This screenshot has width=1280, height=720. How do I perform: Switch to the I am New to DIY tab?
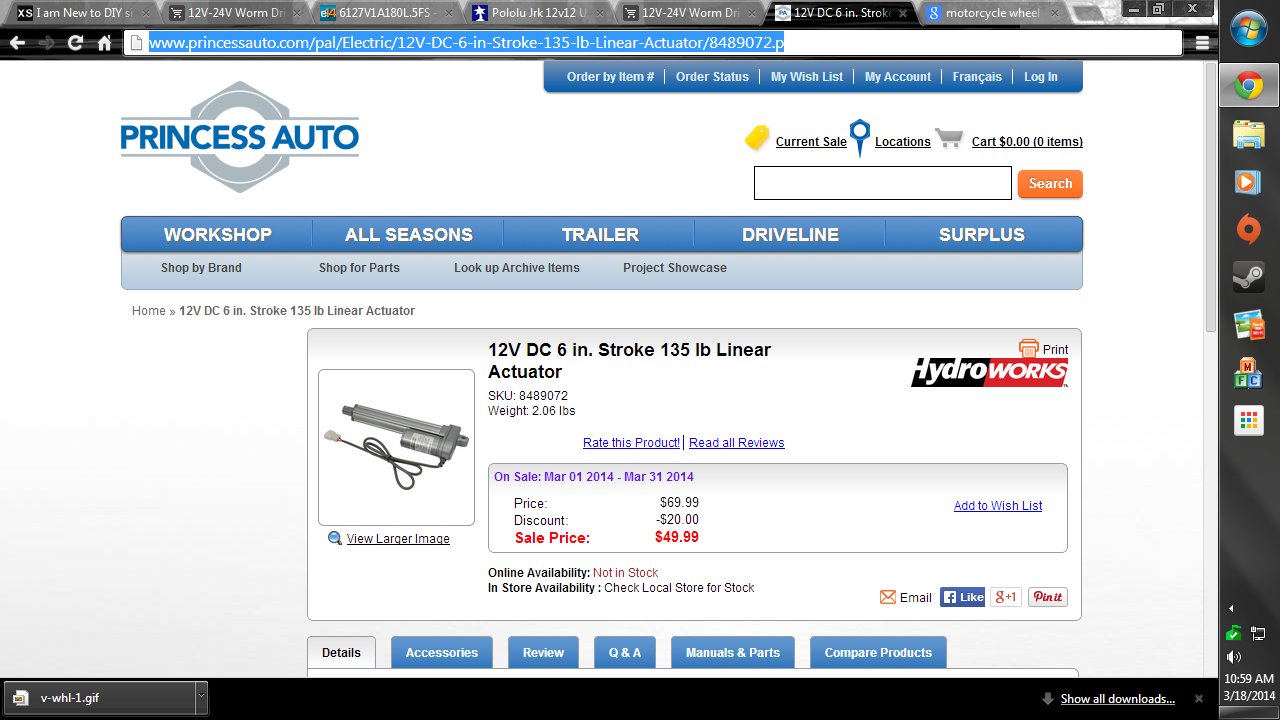83,13
